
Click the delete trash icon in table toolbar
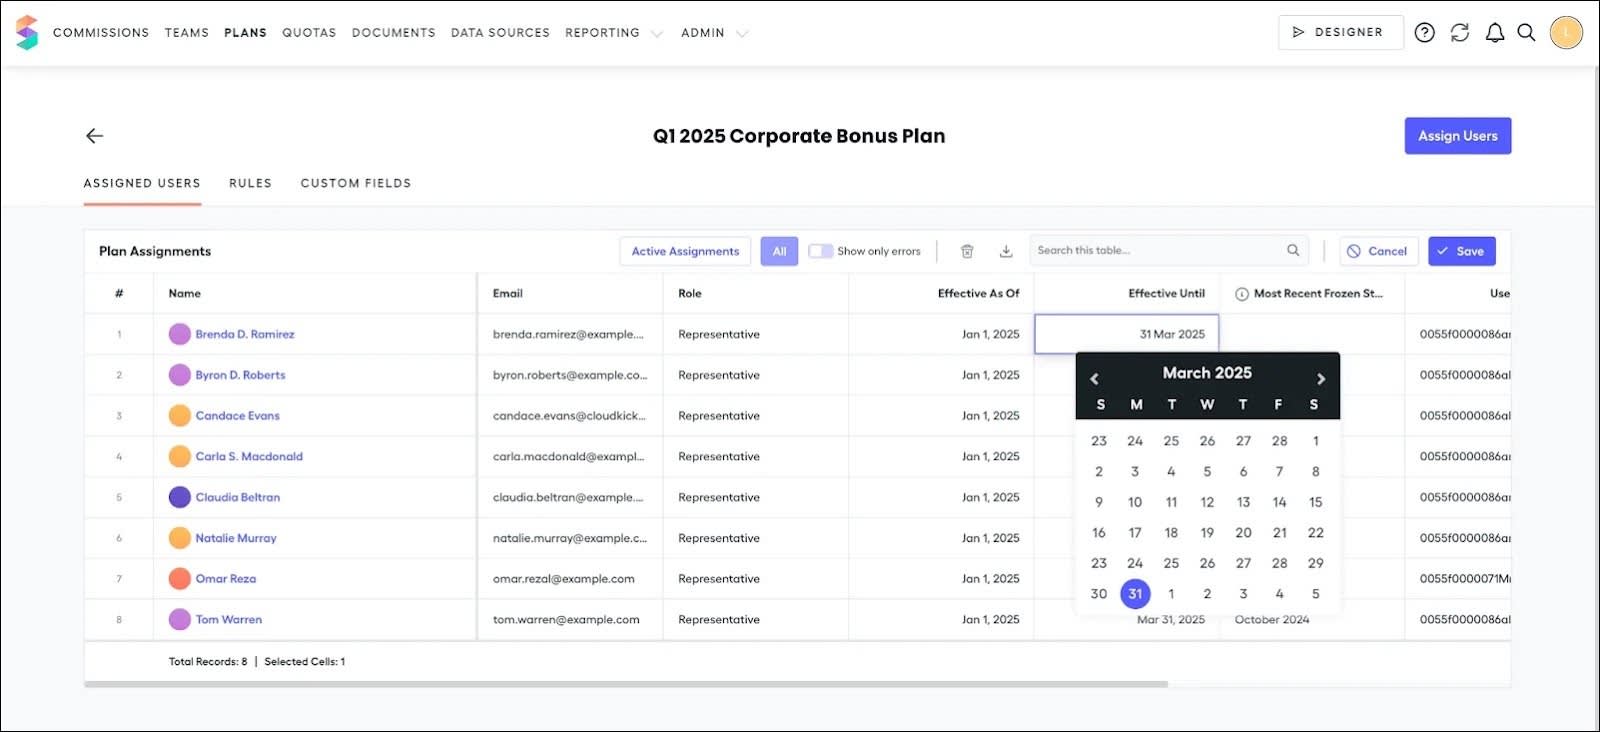[967, 251]
